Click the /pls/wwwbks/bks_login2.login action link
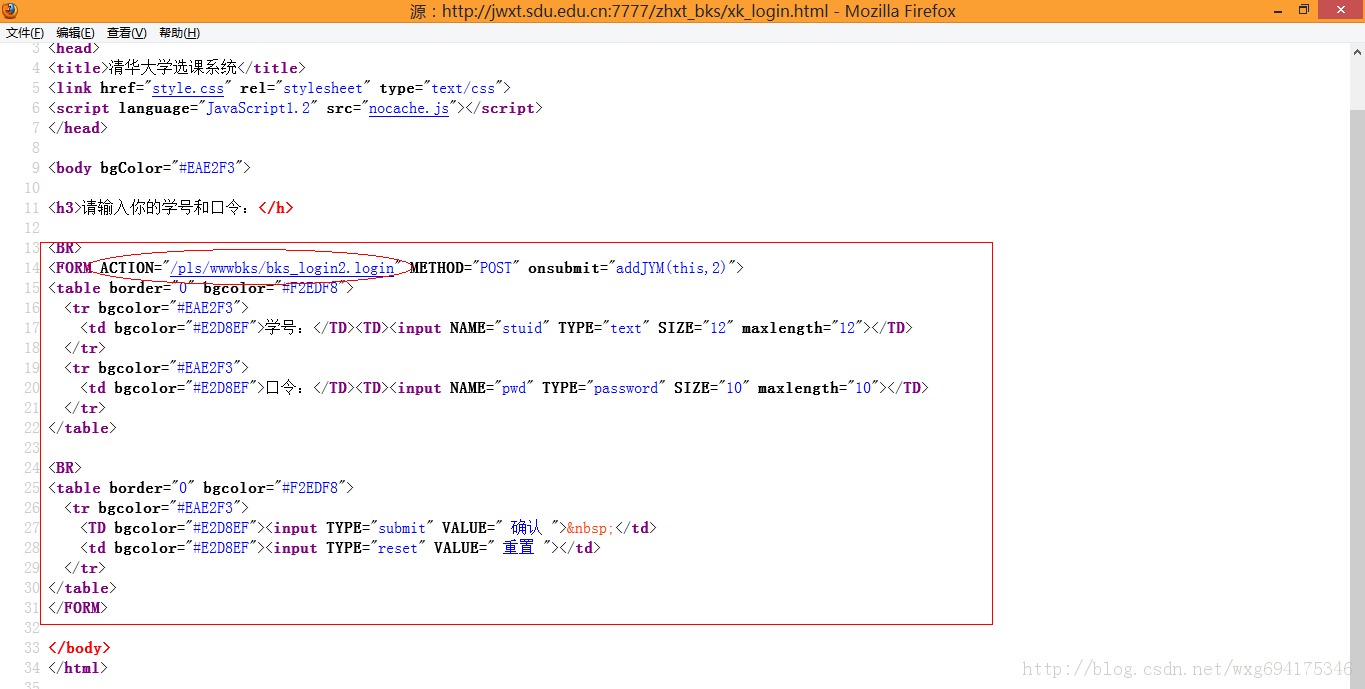 tap(283, 268)
